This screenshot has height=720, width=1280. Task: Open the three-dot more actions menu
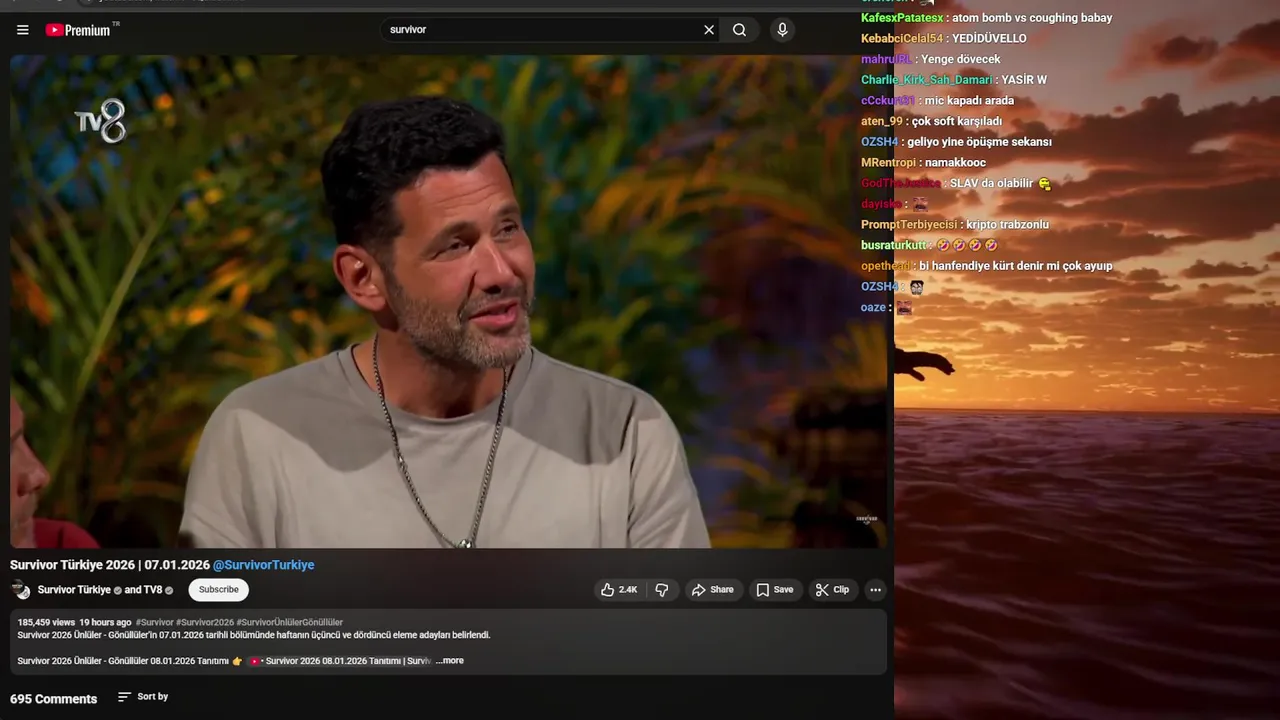click(x=875, y=590)
